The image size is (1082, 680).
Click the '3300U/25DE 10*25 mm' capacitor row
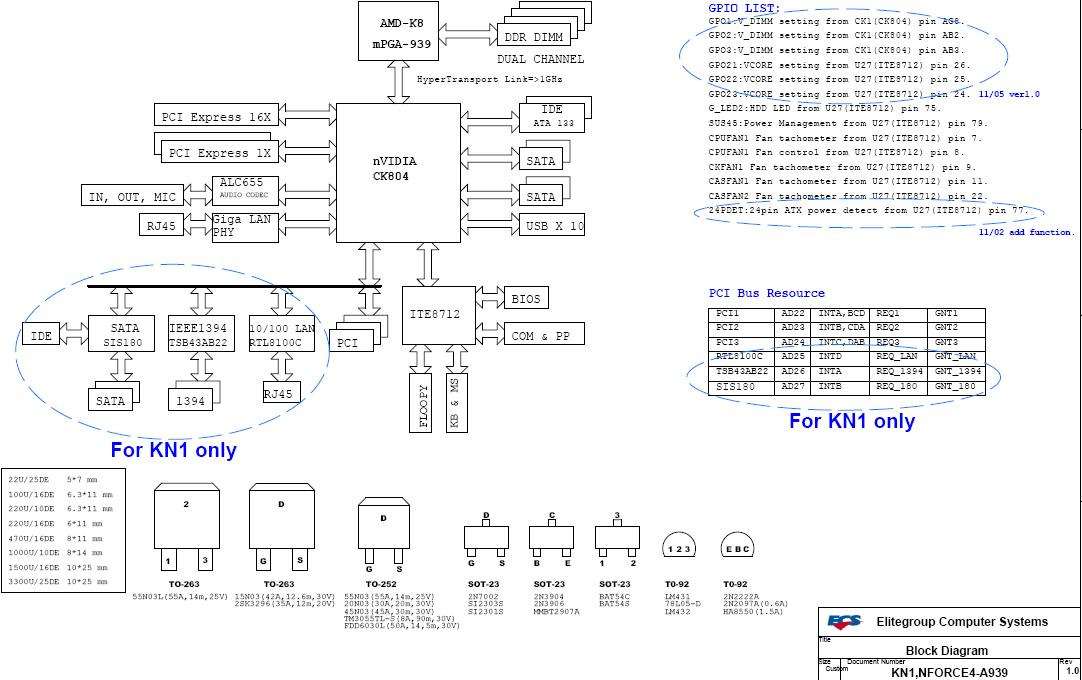coord(58,581)
